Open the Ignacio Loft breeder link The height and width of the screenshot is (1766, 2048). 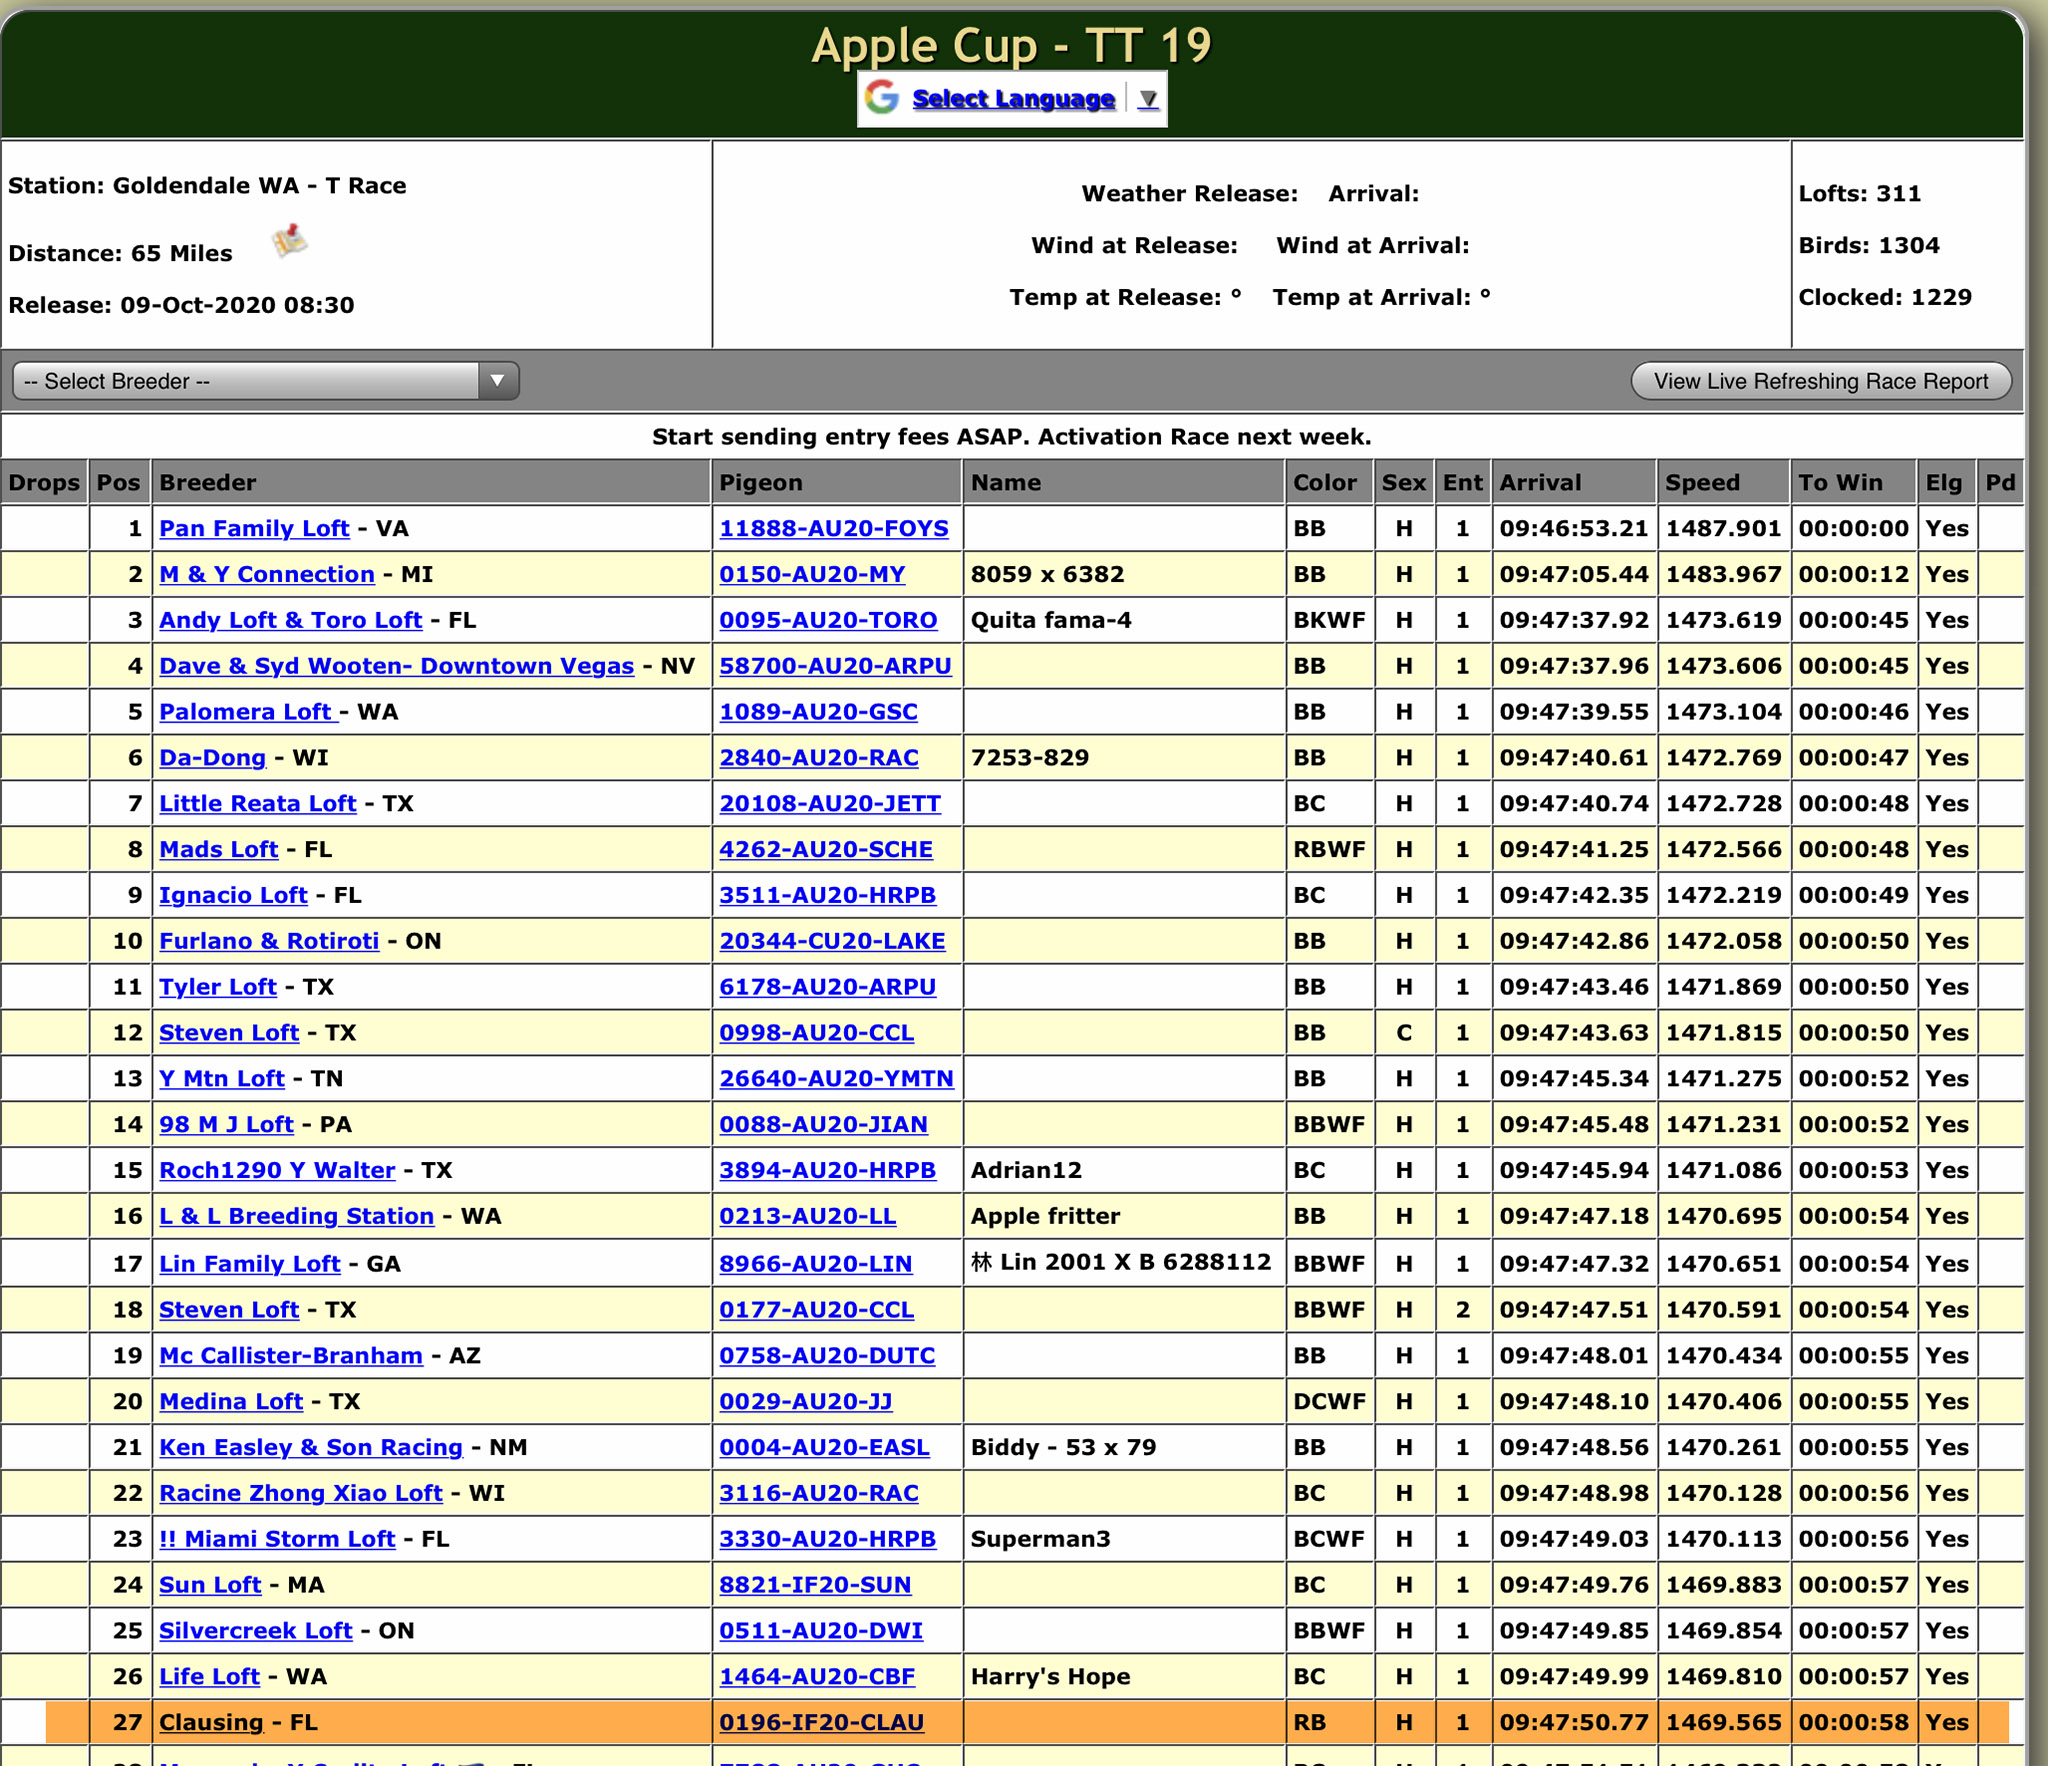tap(233, 897)
